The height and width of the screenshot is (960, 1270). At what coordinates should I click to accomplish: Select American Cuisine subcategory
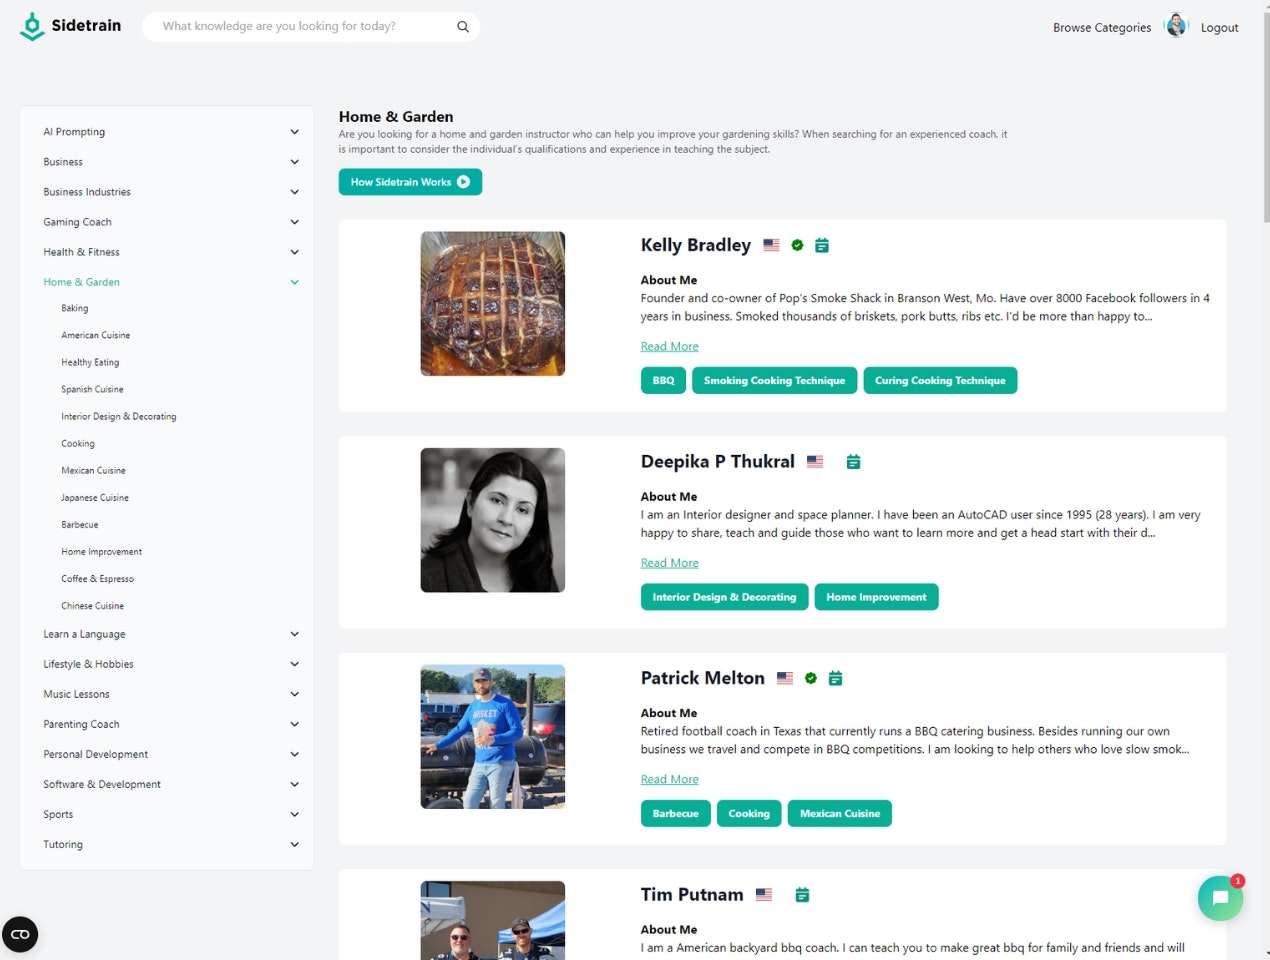[x=96, y=335]
